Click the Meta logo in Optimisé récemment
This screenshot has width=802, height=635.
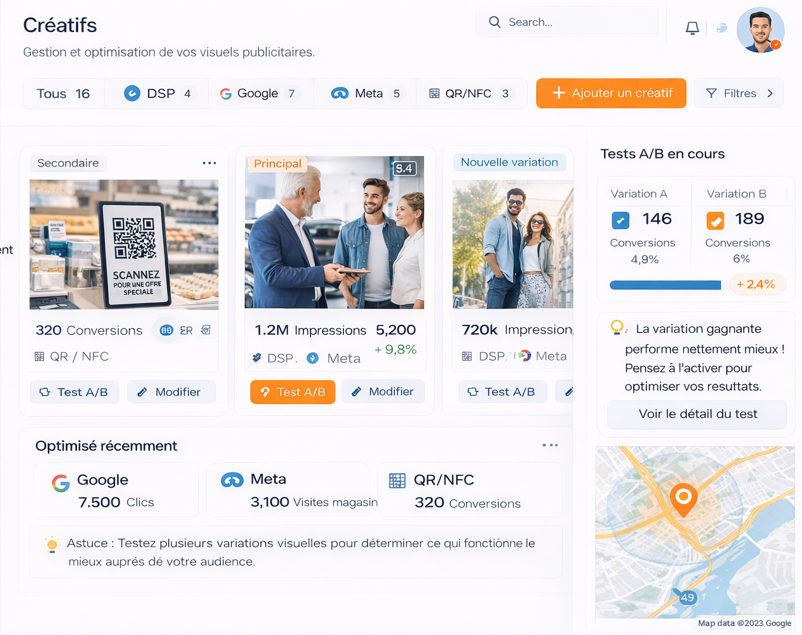pos(232,480)
